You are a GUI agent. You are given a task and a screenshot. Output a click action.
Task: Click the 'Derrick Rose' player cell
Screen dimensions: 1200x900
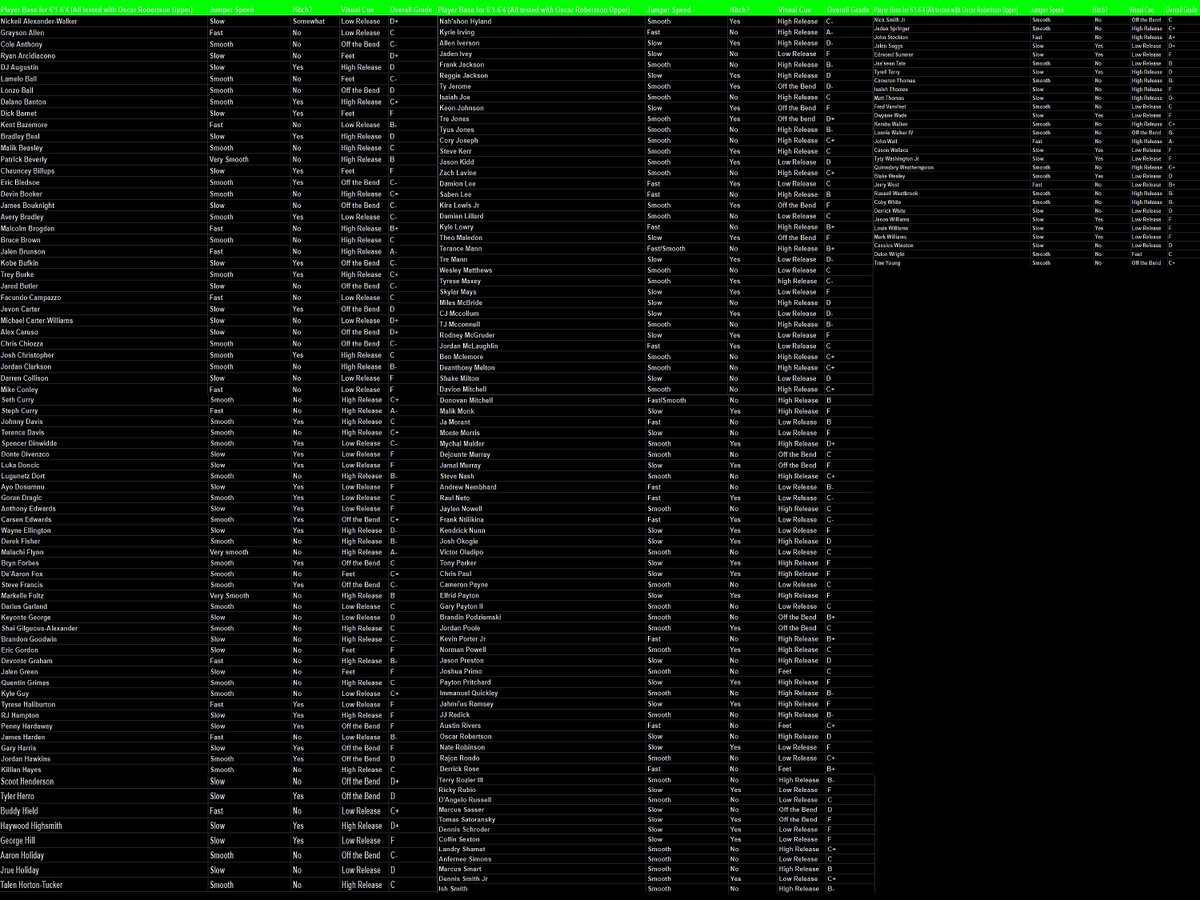[x=460, y=769]
